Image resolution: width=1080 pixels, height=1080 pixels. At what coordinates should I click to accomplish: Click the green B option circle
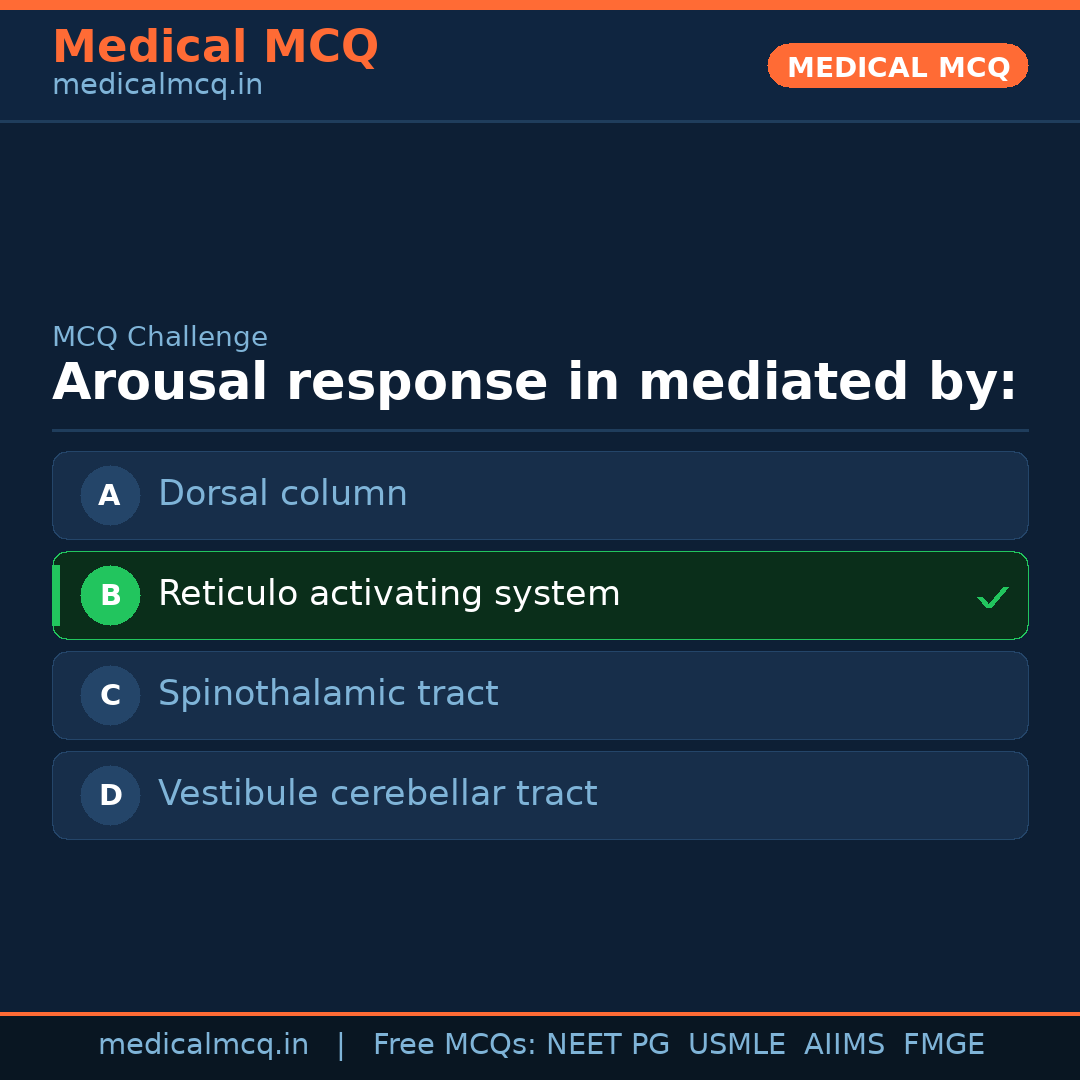(110, 595)
